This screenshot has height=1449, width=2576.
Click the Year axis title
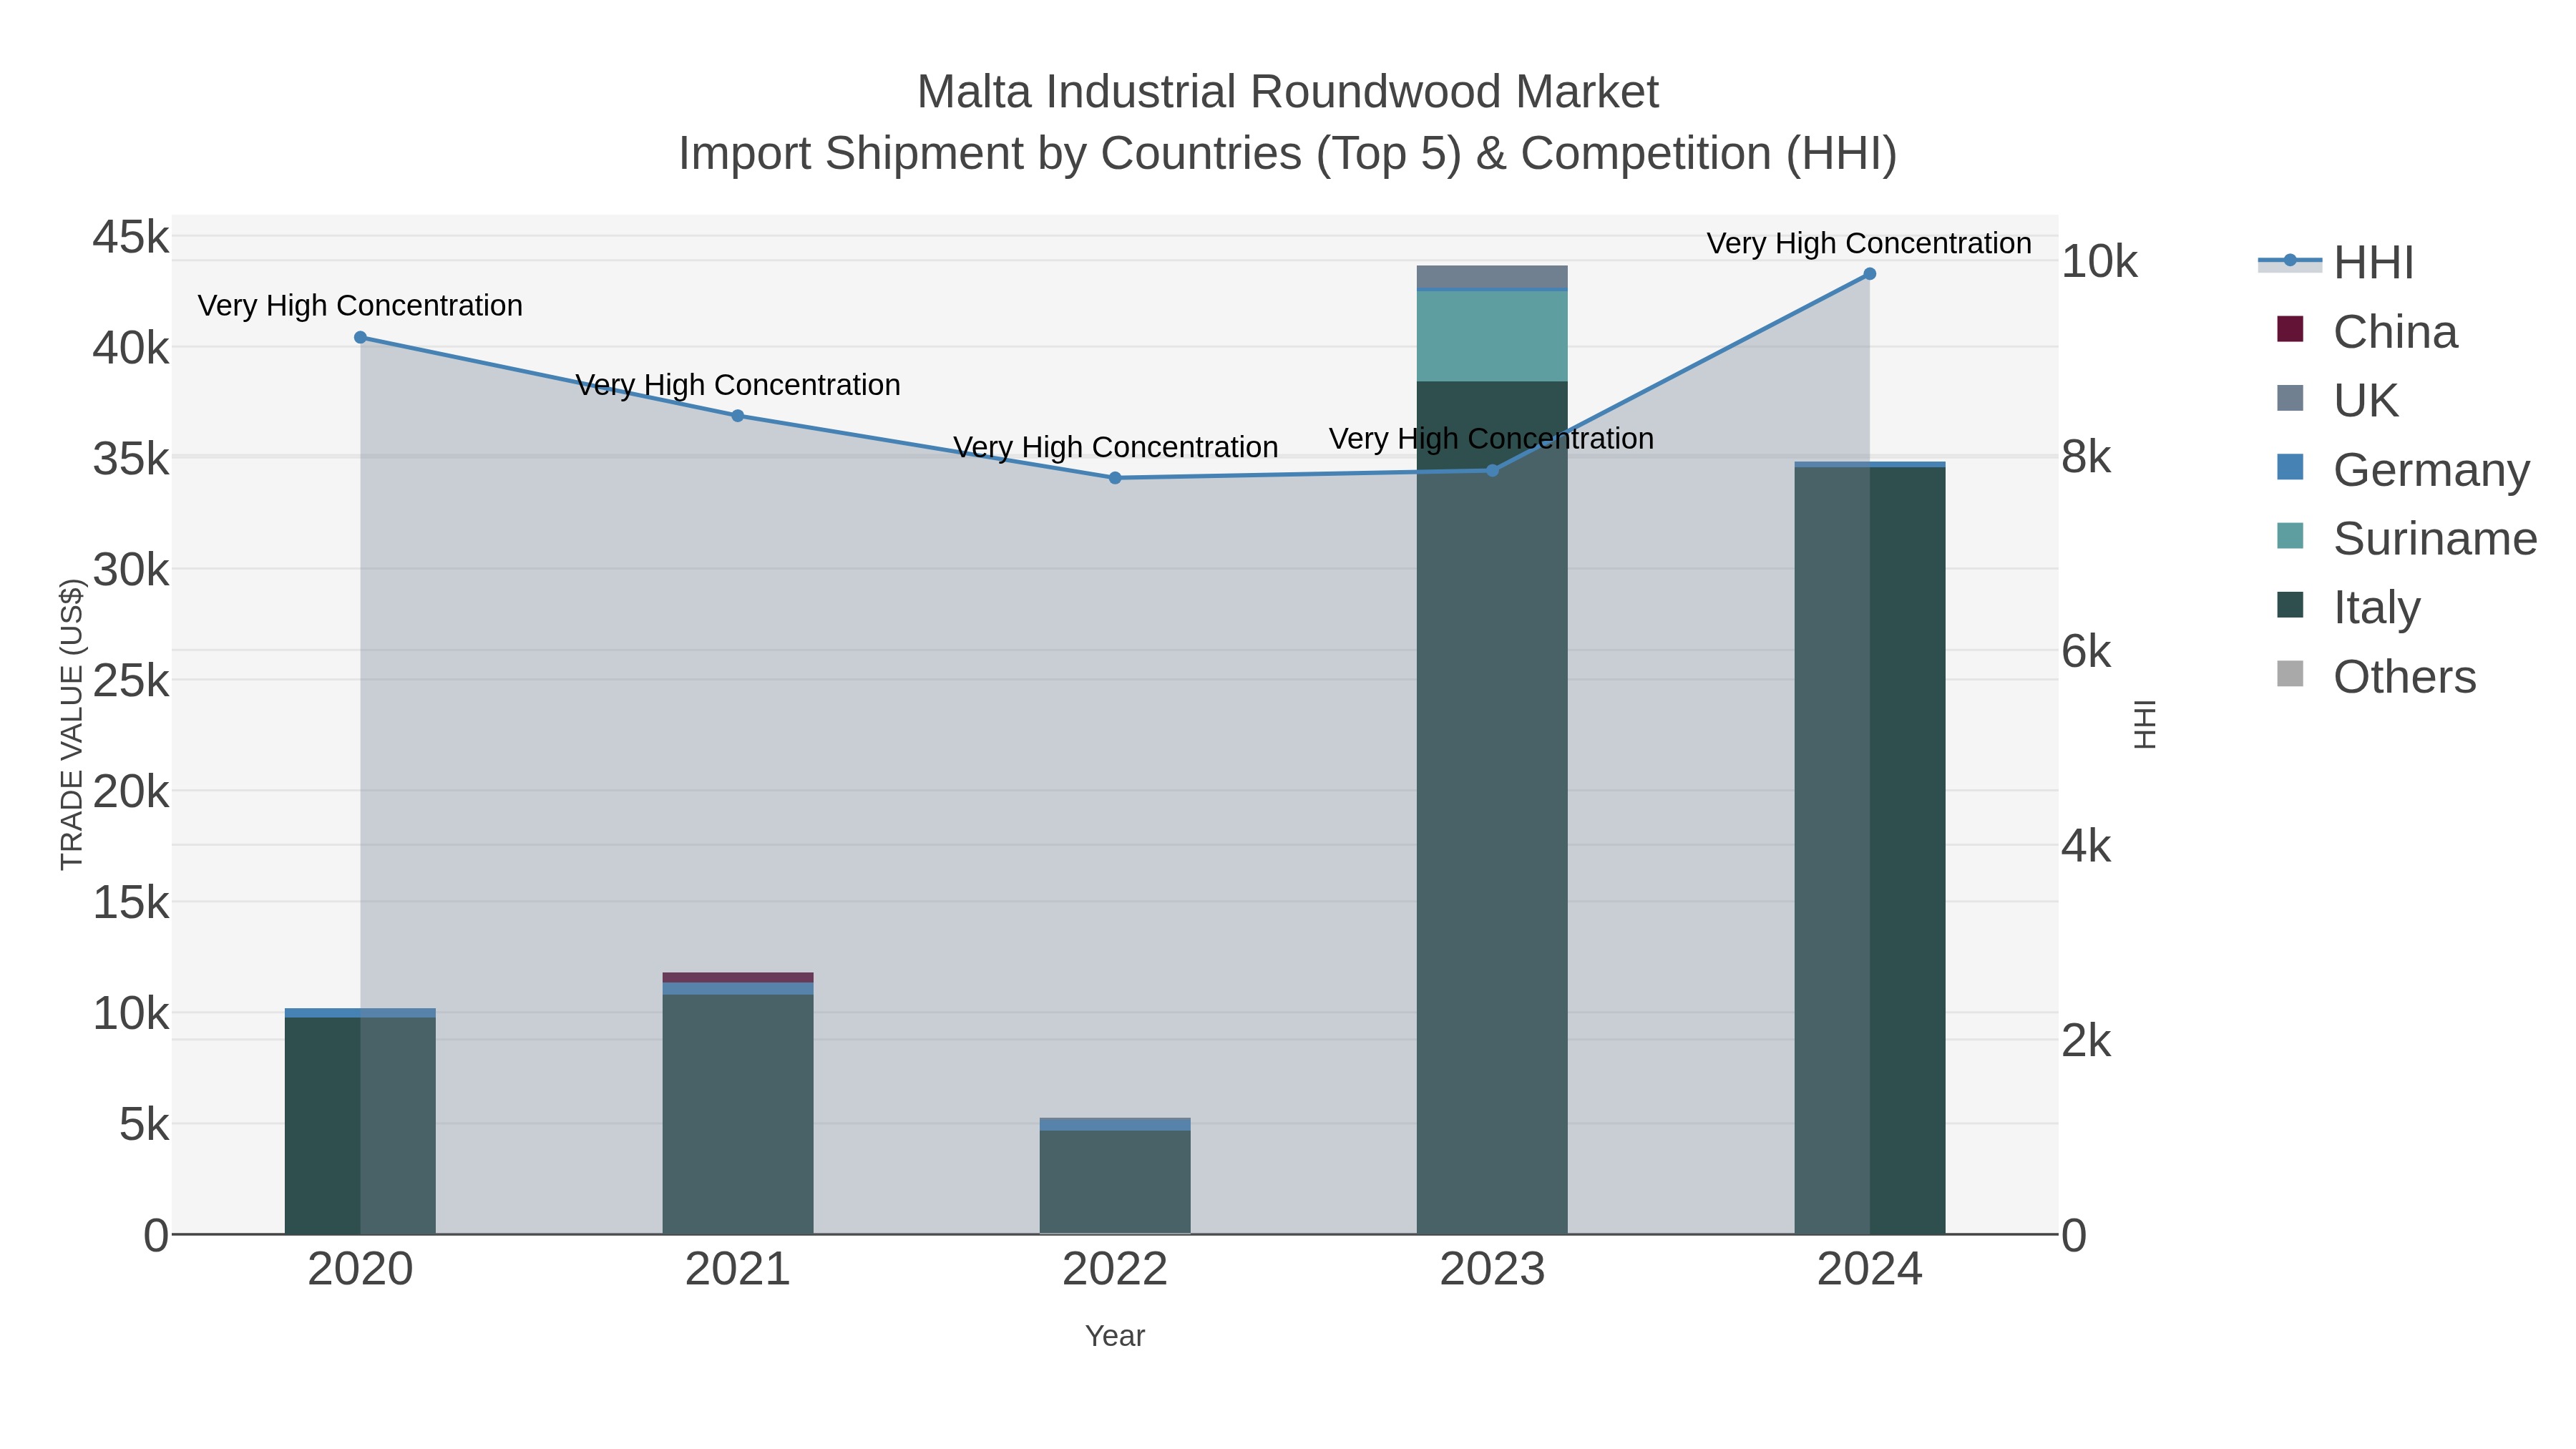tap(1115, 1336)
